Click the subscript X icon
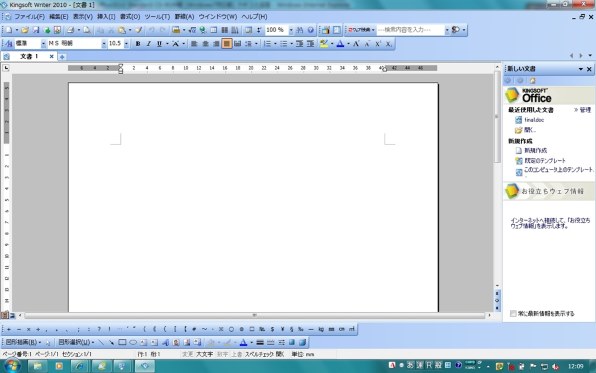 click(x=388, y=44)
